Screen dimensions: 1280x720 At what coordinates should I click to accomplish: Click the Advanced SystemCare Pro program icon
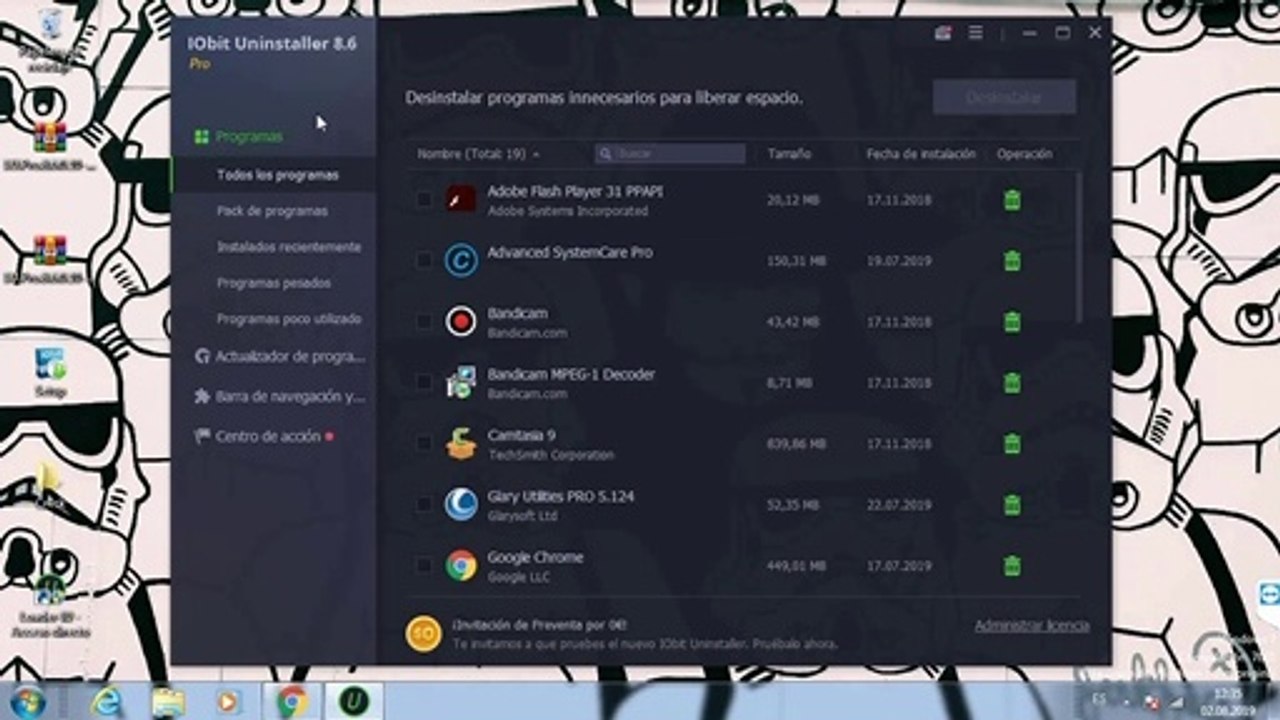[461, 260]
